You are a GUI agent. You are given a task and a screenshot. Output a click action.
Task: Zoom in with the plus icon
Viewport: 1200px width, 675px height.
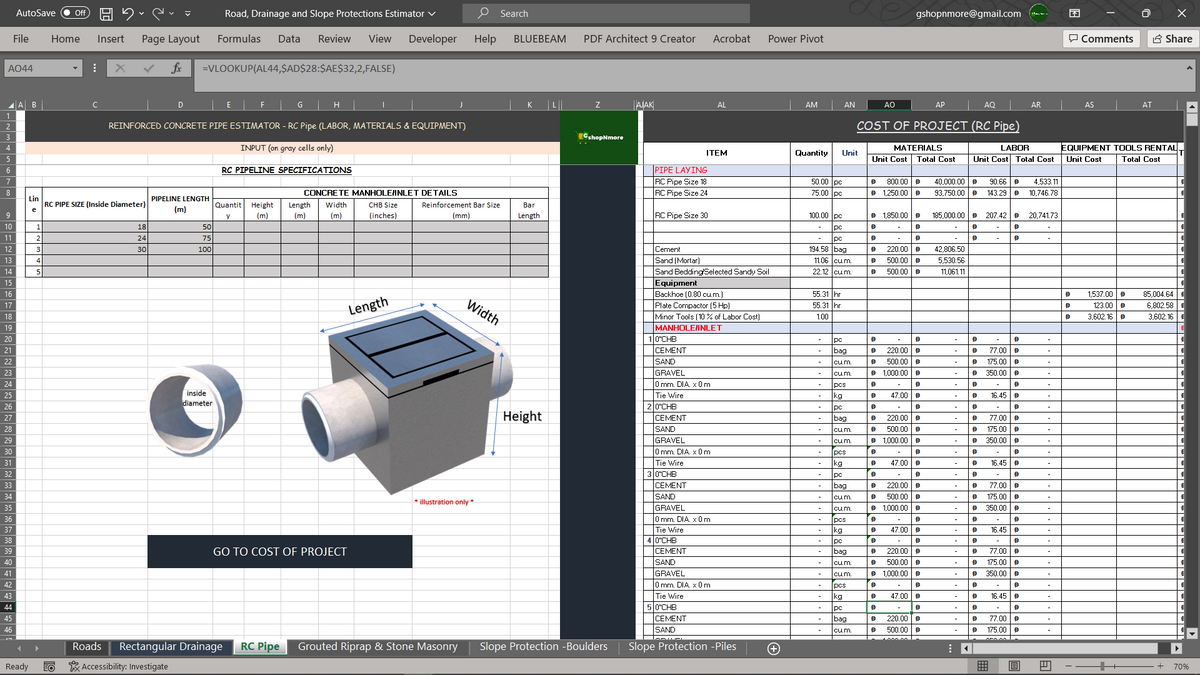[x=1159, y=666]
